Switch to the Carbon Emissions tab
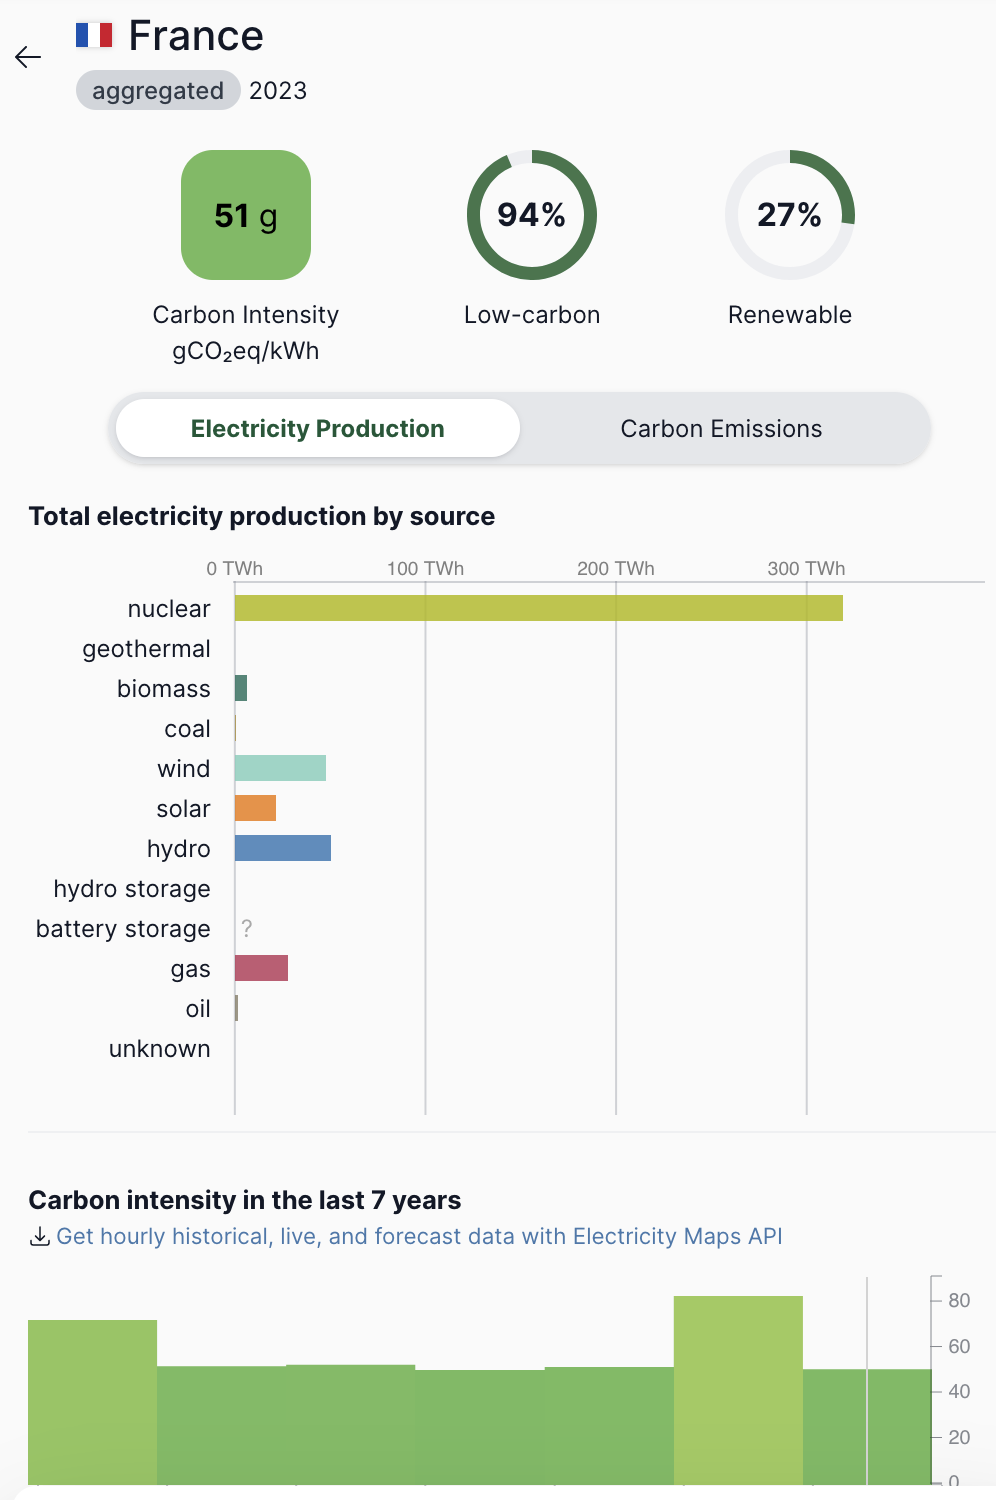The width and height of the screenshot is (996, 1500). 721,429
